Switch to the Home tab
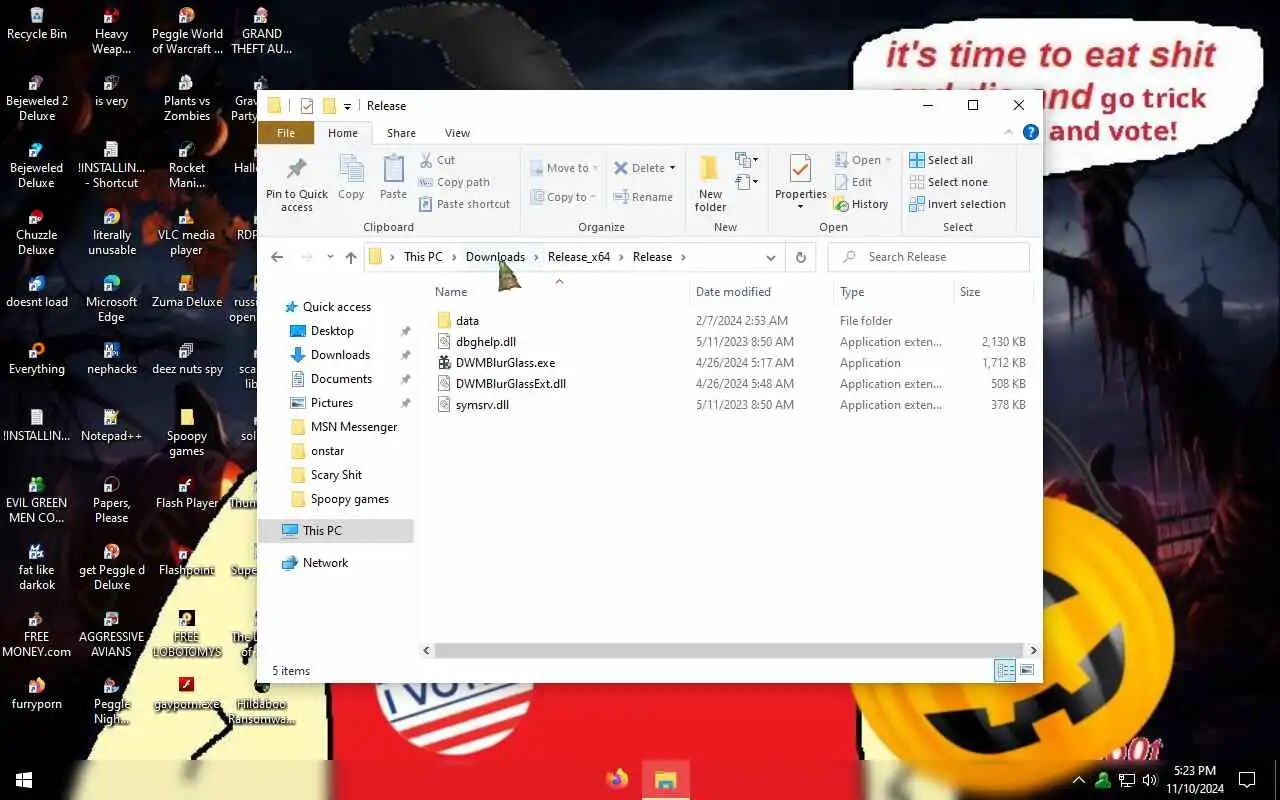 coord(343,133)
